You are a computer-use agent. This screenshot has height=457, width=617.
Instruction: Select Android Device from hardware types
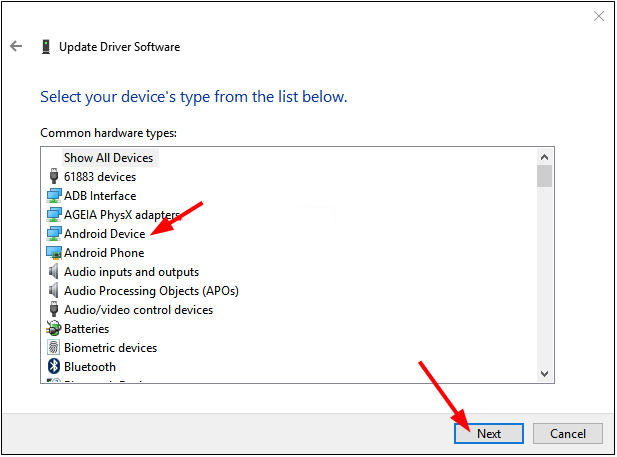coord(105,234)
